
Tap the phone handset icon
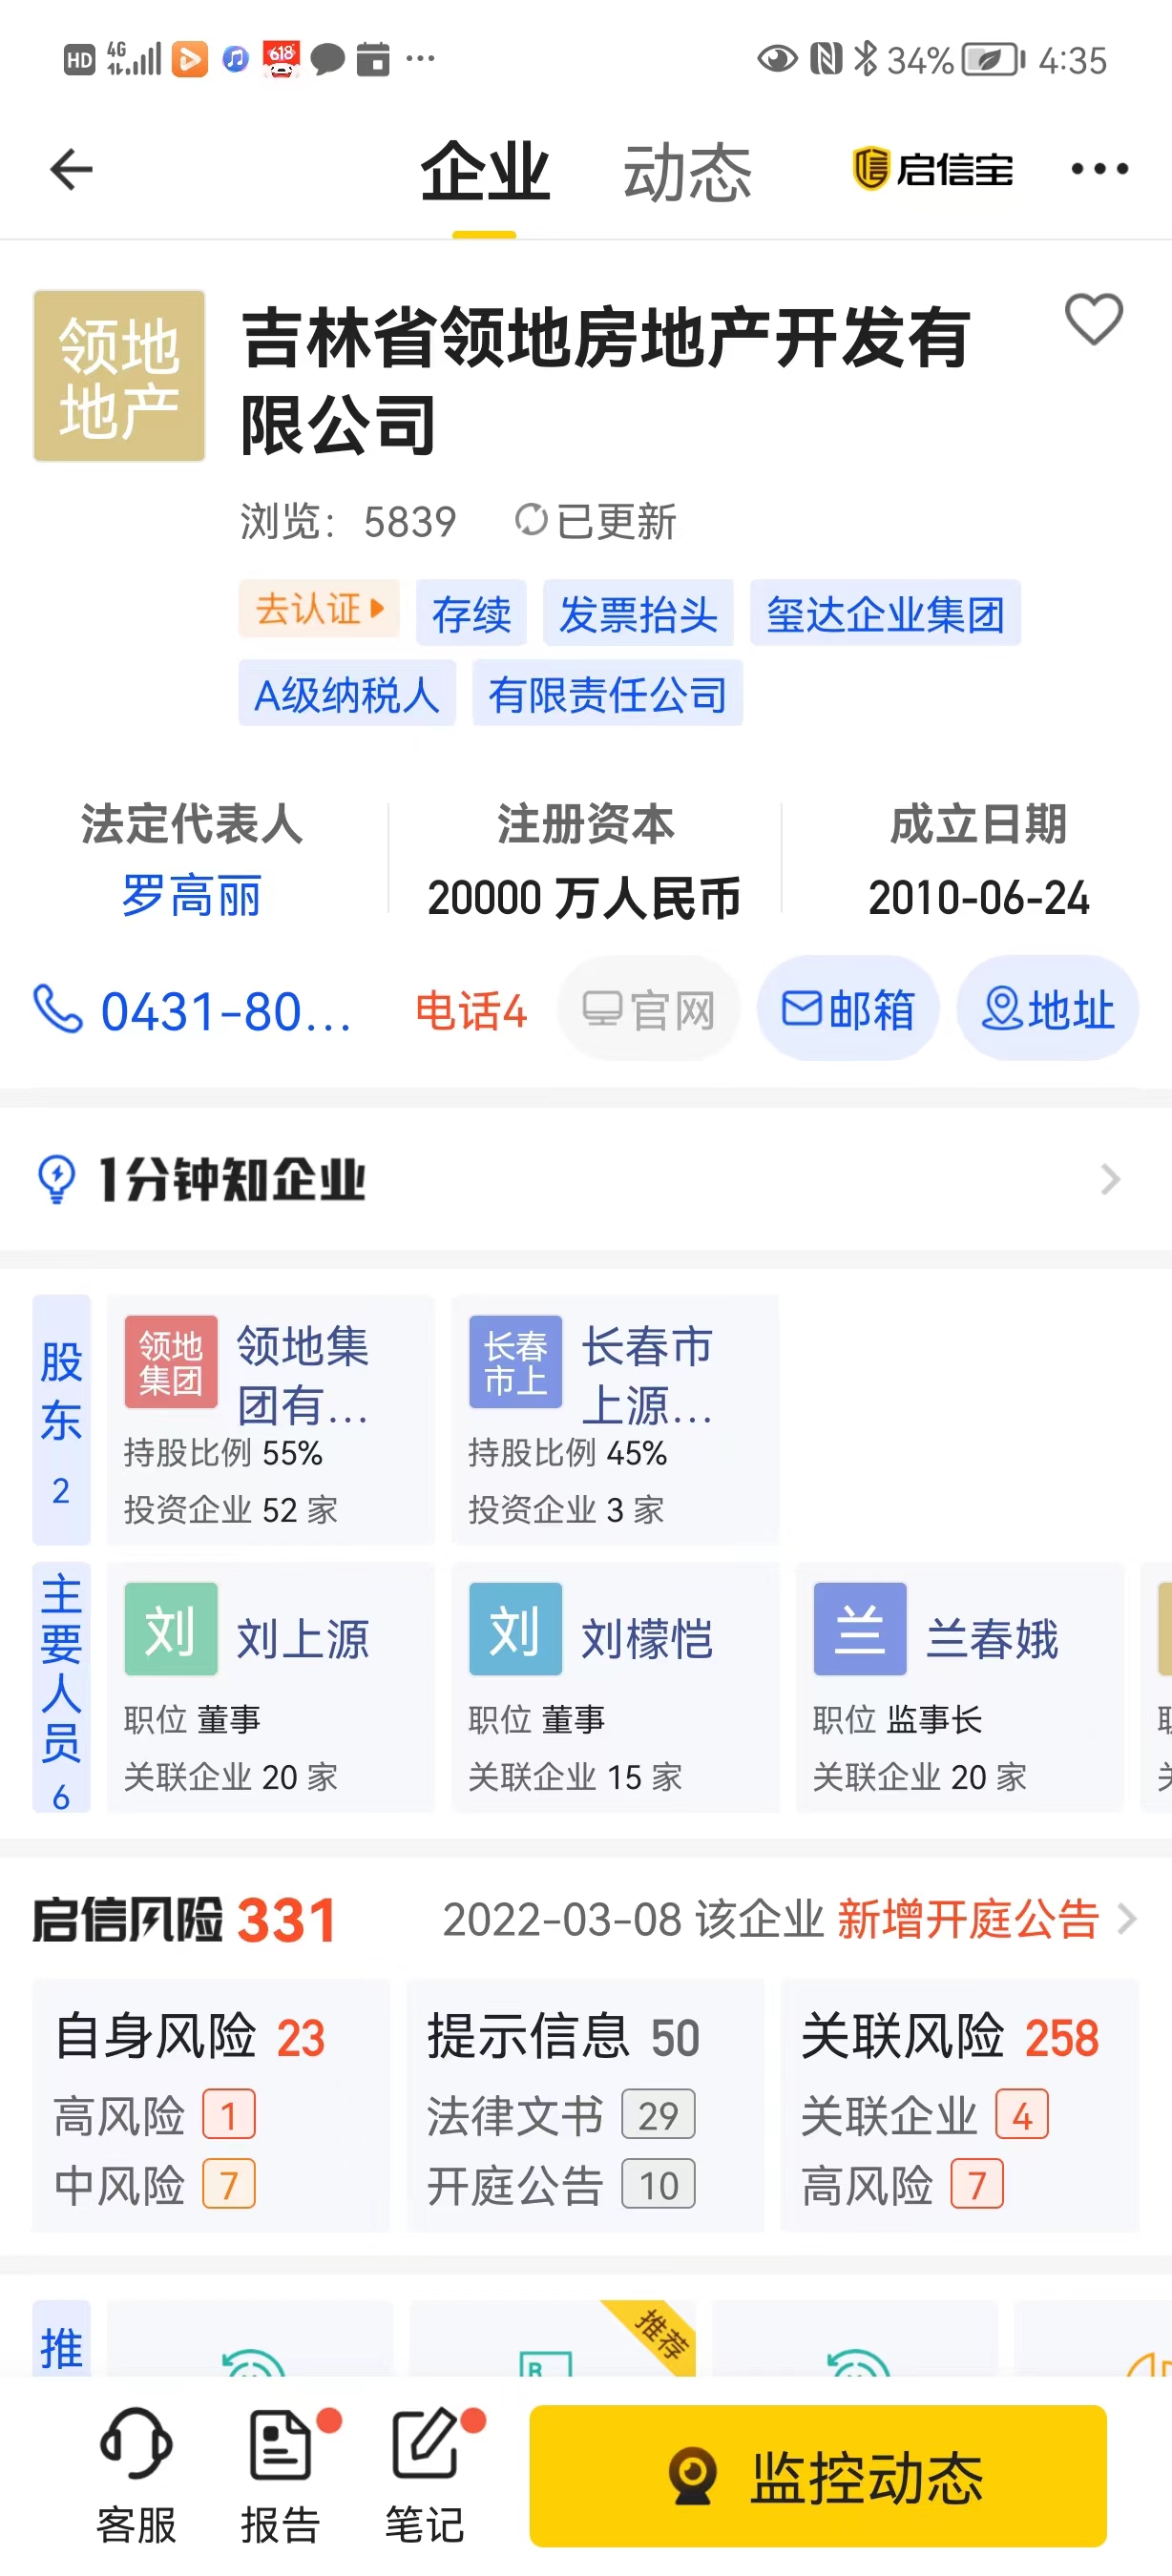58,1008
